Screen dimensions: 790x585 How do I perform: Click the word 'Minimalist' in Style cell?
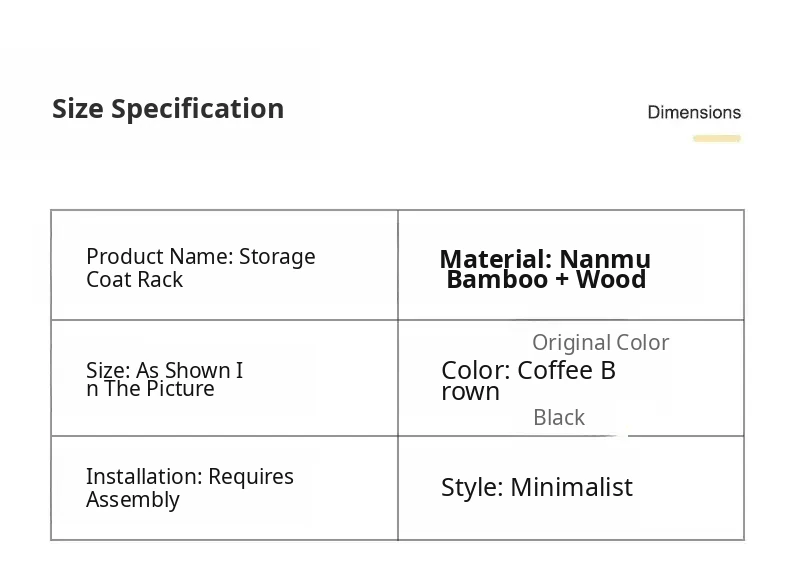click(571, 487)
